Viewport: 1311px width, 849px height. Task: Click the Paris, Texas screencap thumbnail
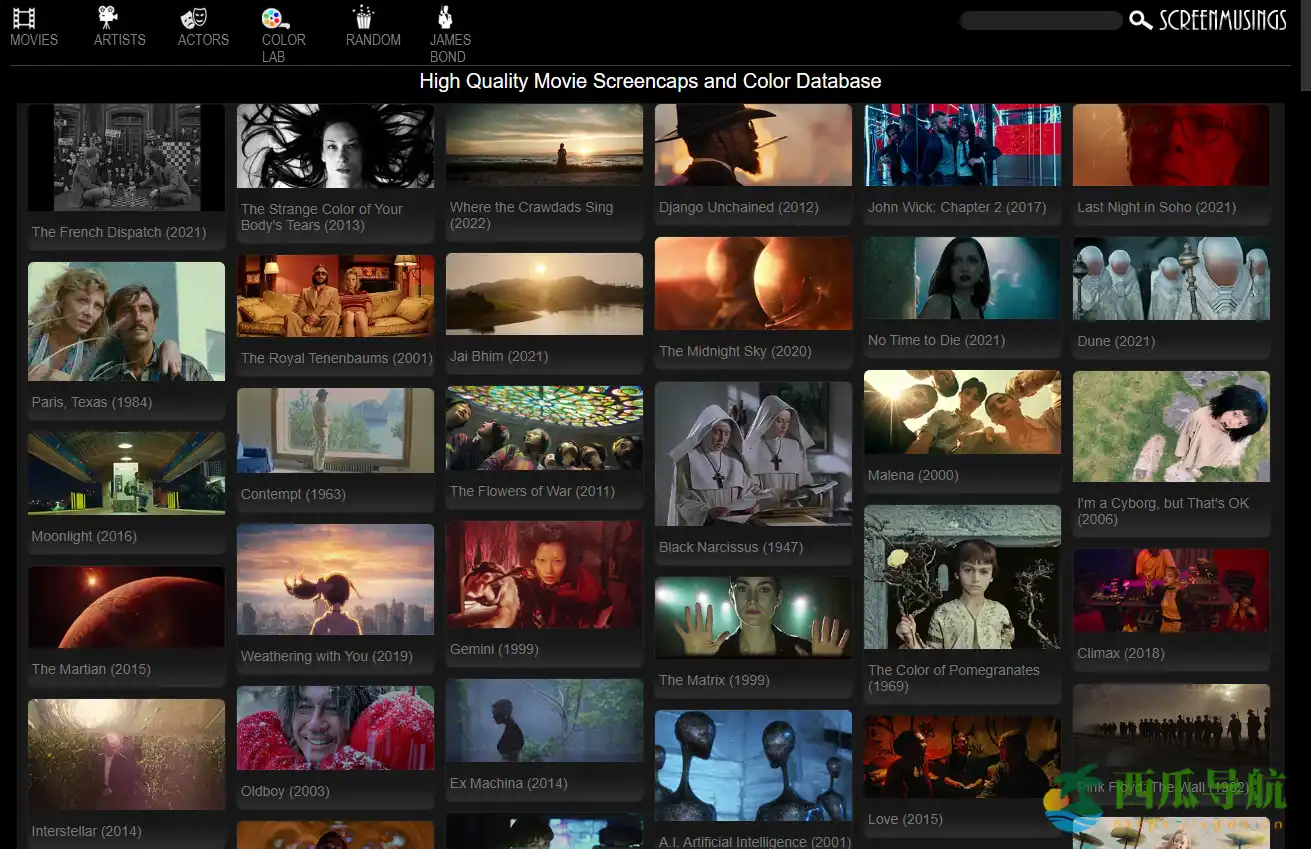[126, 321]
